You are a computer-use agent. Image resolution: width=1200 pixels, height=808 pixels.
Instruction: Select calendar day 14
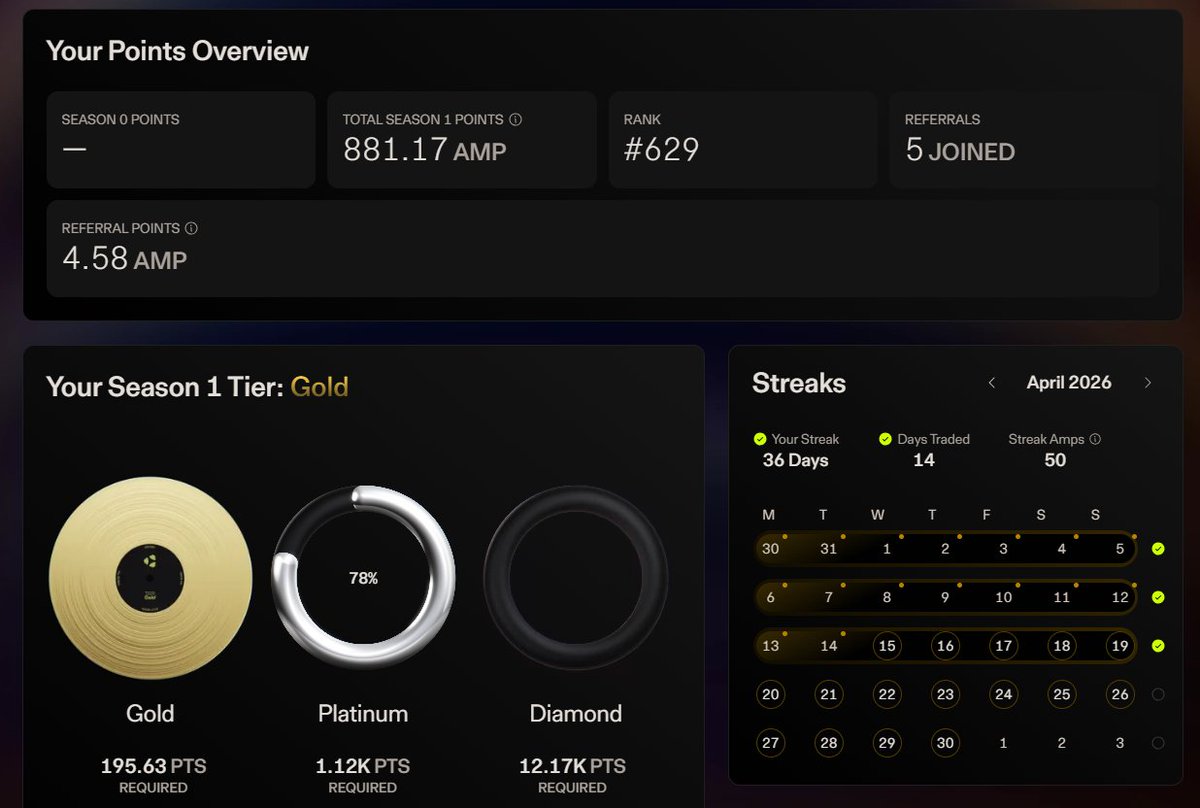pyautogui.click(x=828, y=646)
